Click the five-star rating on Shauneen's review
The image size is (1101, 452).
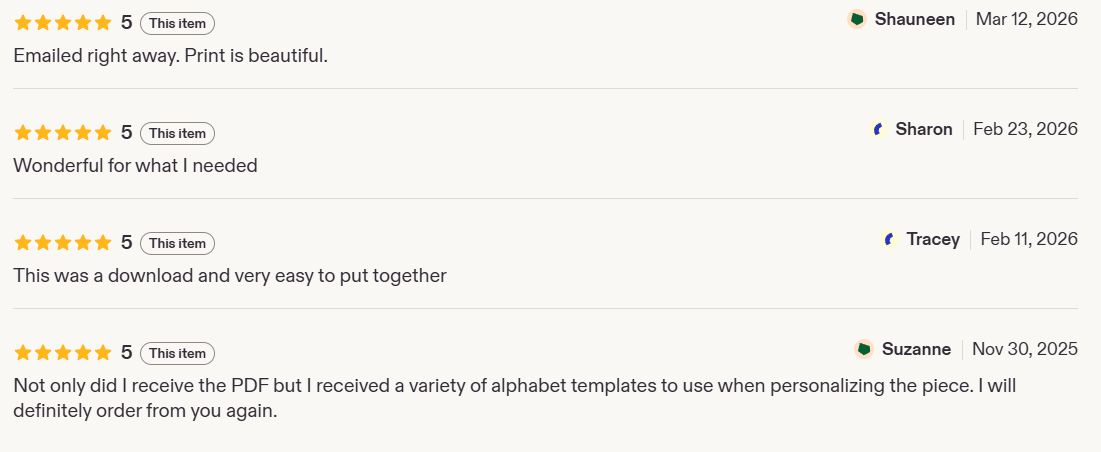click(62, 23)
